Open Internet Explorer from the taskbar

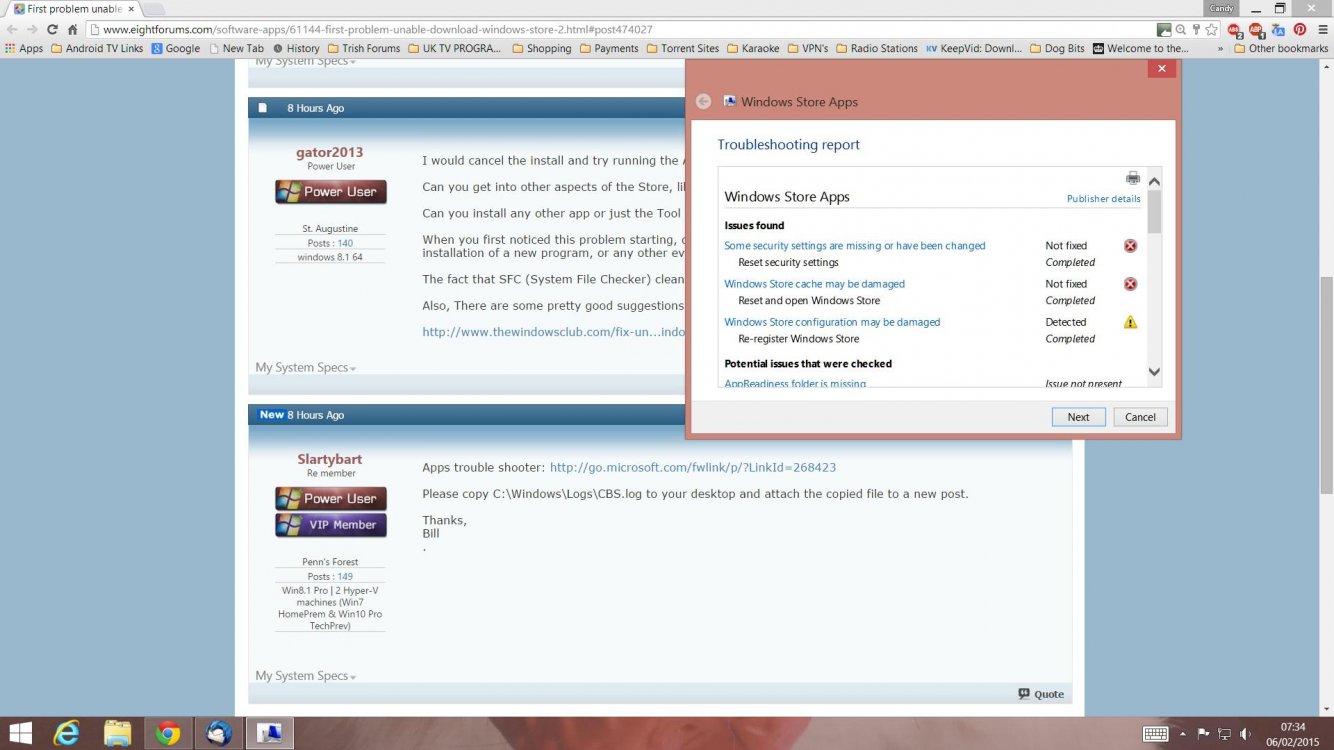point(67,733)
